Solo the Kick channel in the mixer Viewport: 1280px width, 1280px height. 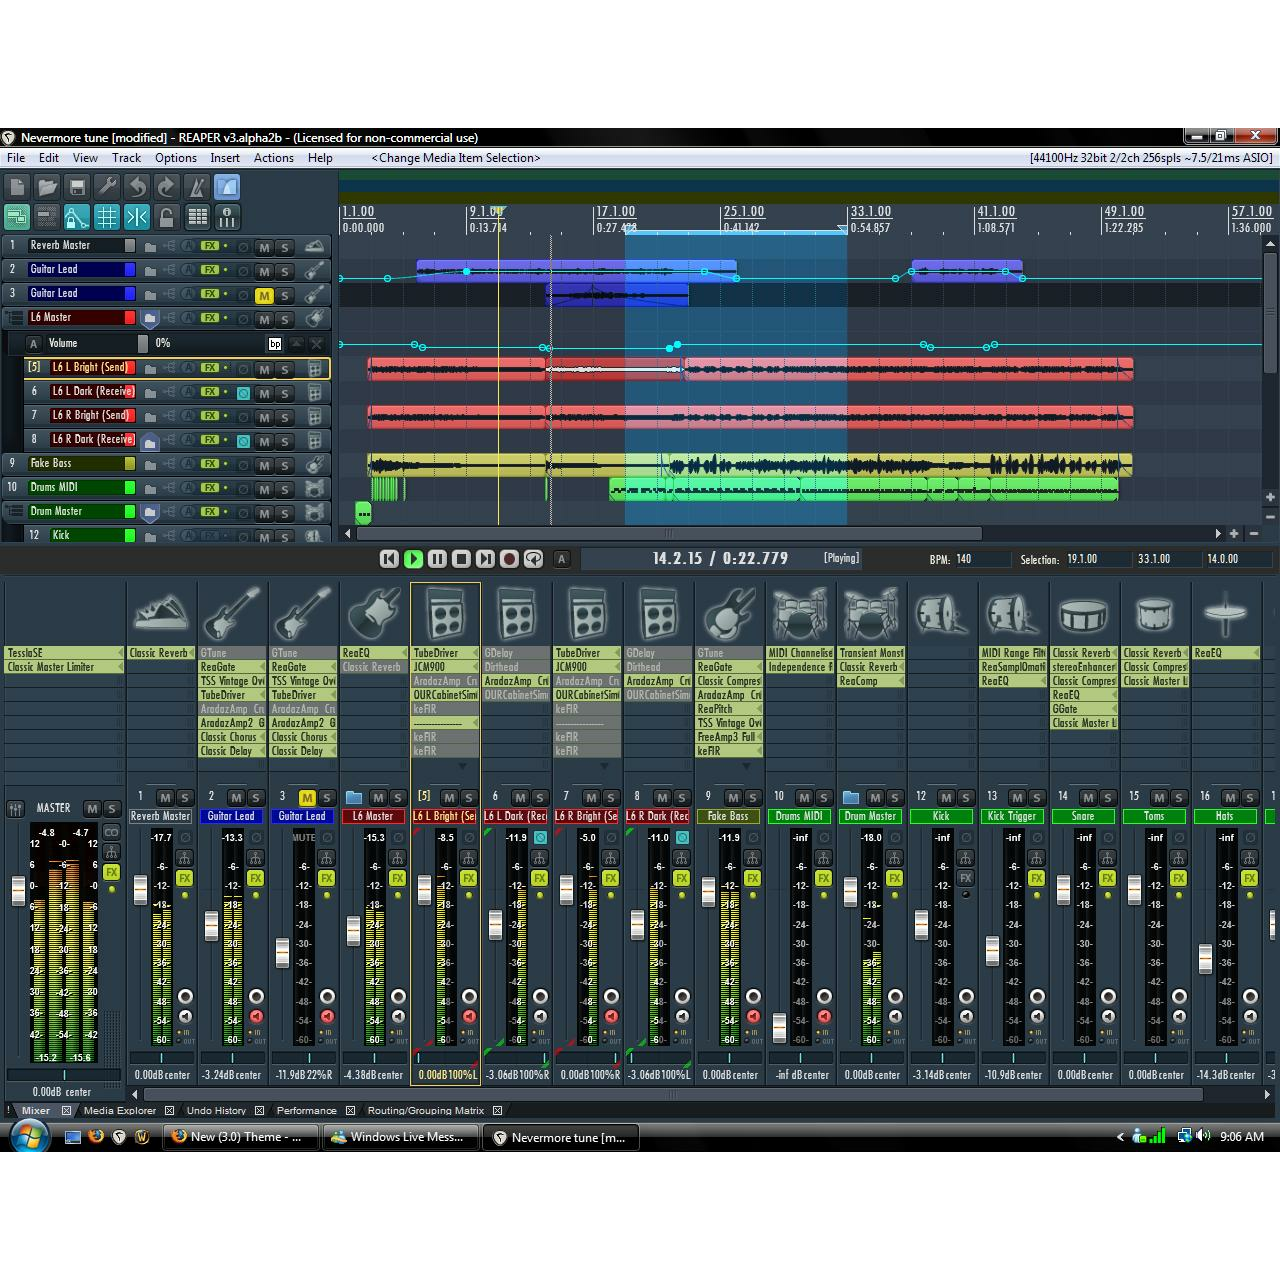click(966, 797)
